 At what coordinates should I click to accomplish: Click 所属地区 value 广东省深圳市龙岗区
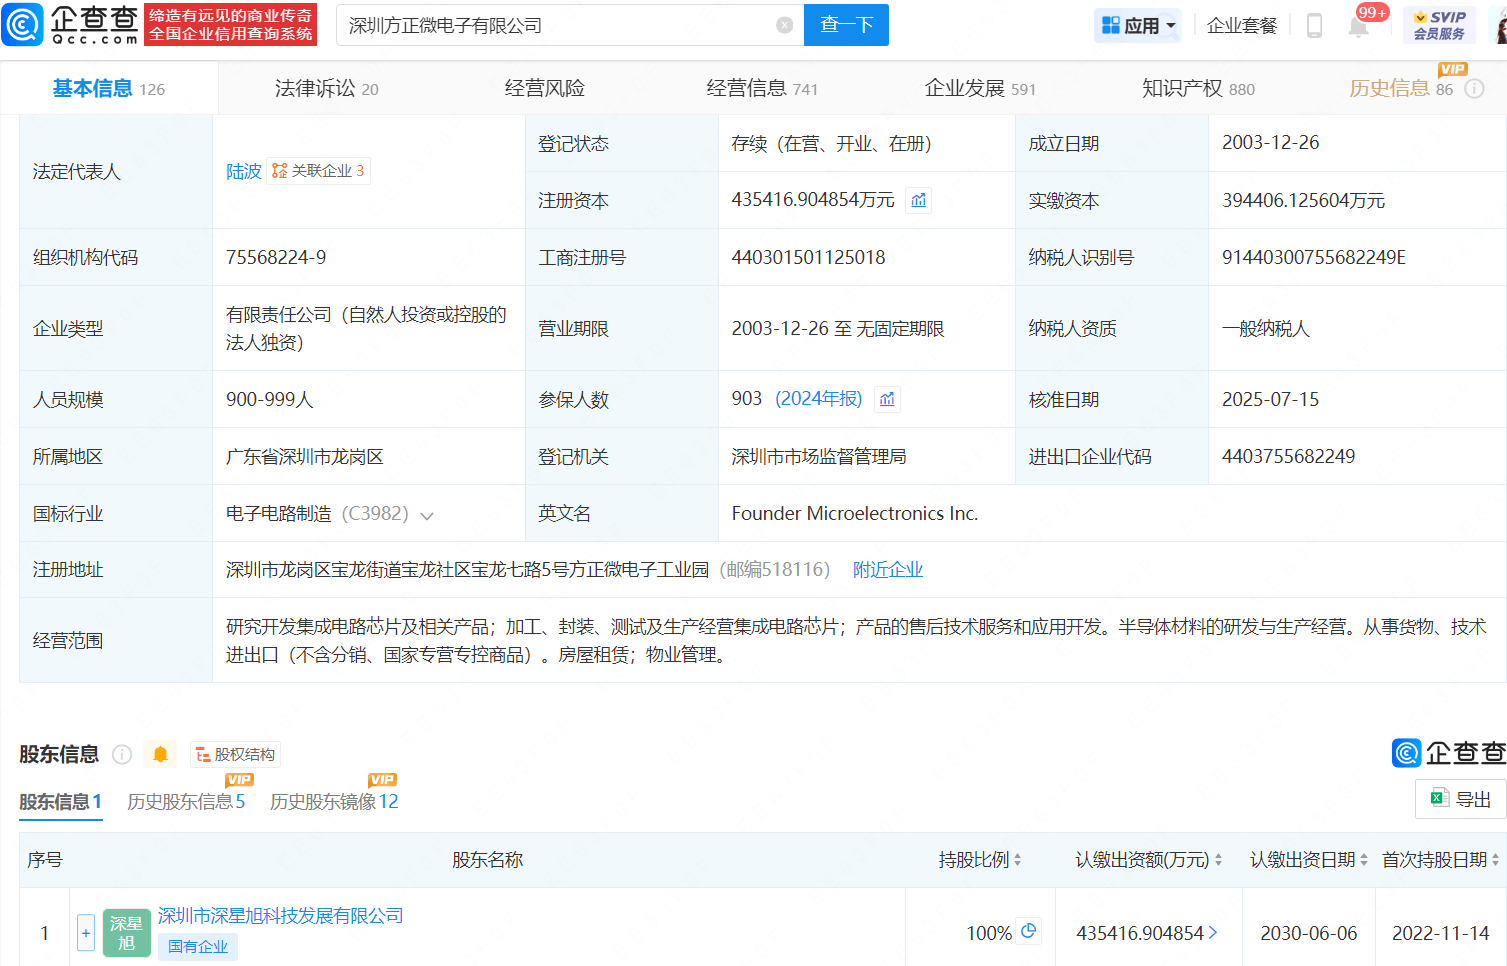tap(305, 456)
